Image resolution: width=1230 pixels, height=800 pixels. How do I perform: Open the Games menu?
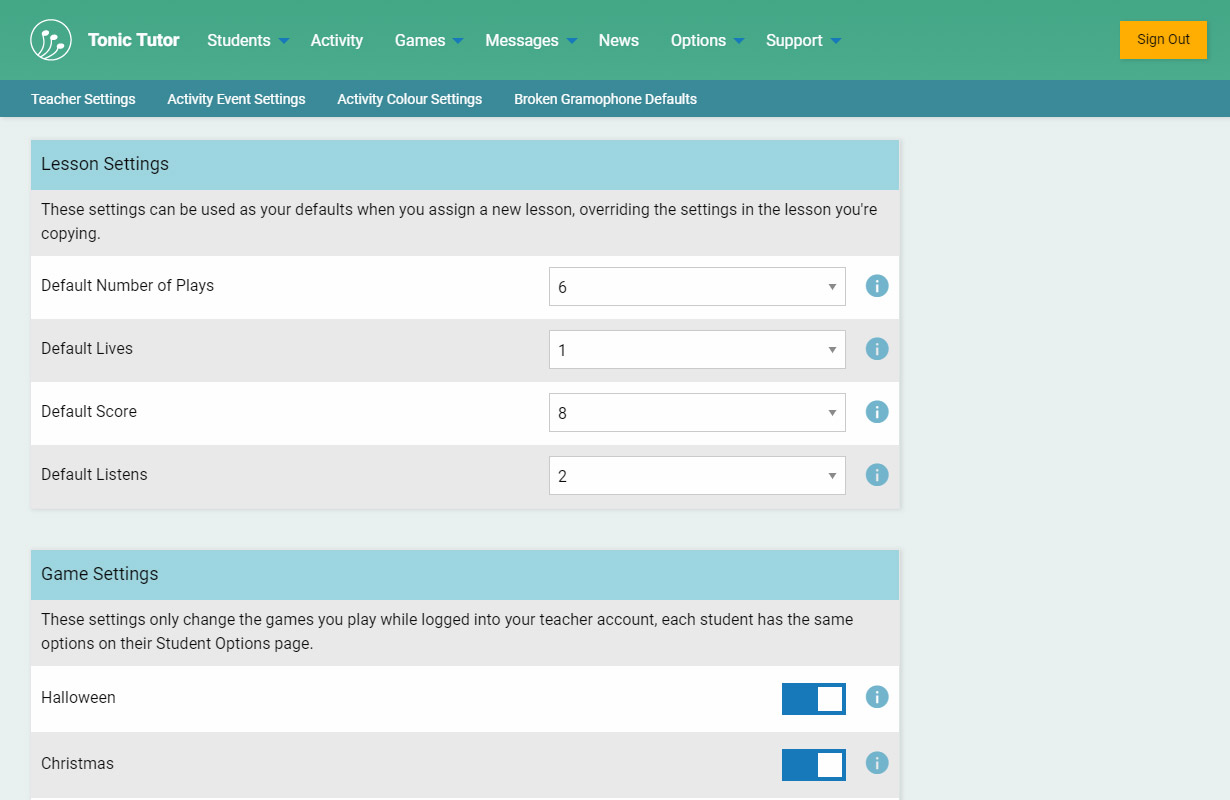click(428, 40)
